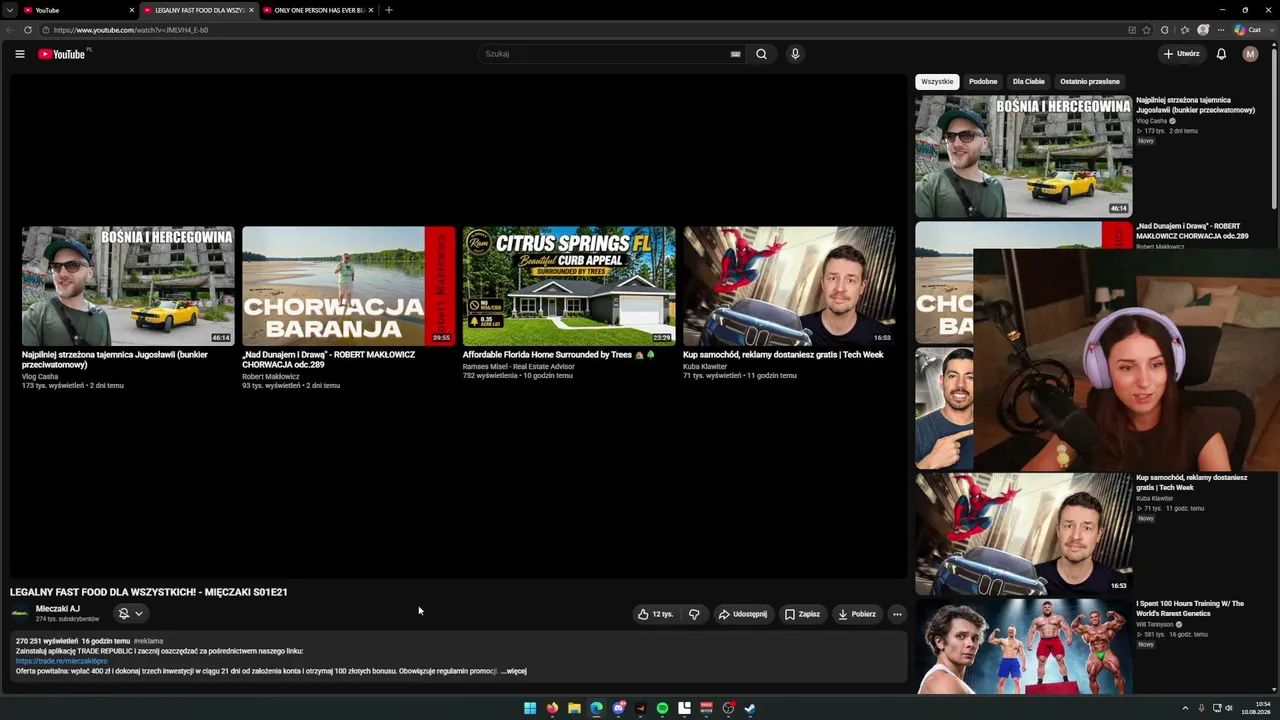The image size is (1280, 720).
Task: Open Firefox-style browser icon in taskbar
Action: click(x=552, y=709)
